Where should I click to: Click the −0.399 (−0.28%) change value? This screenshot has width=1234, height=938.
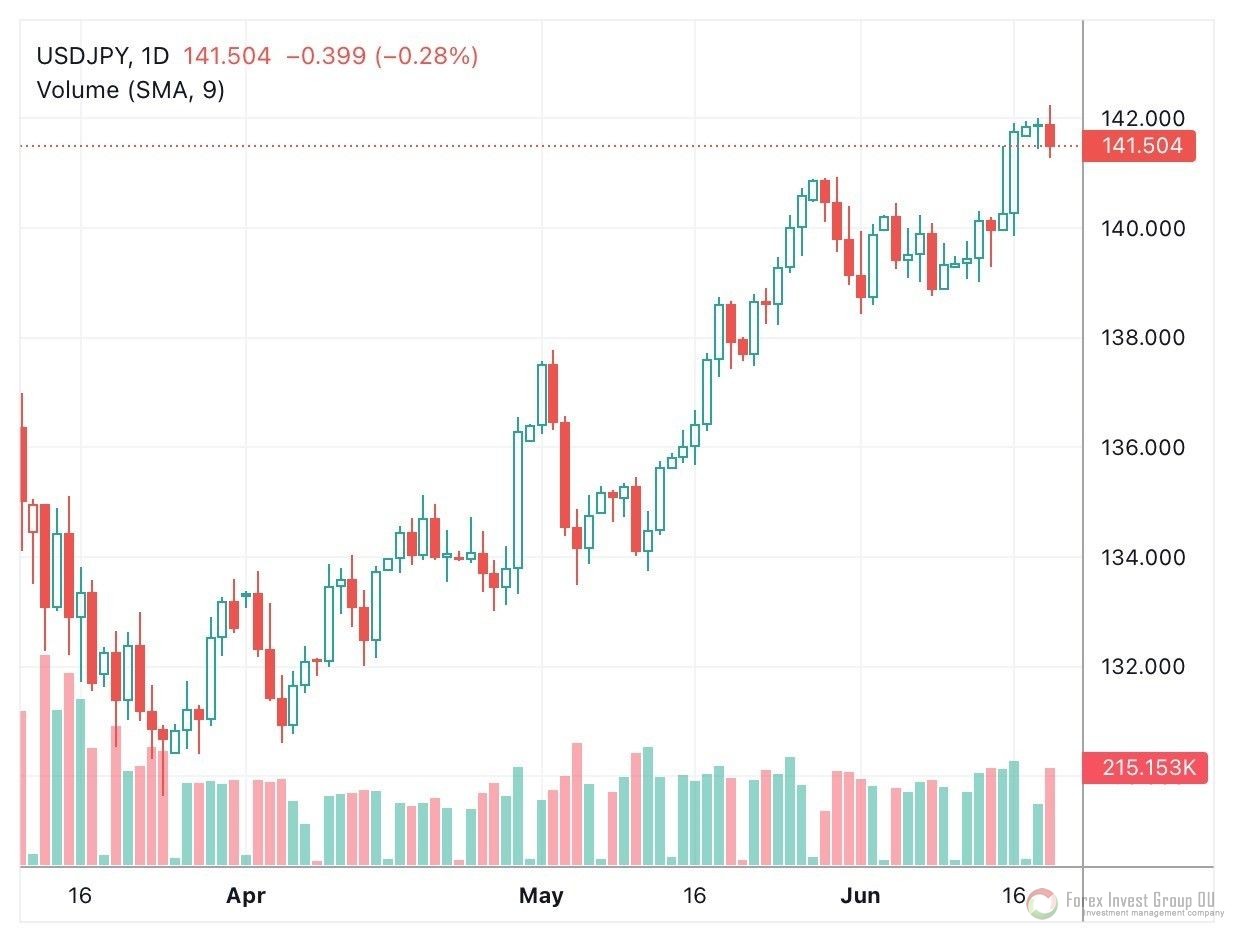[x=382, y=56]
